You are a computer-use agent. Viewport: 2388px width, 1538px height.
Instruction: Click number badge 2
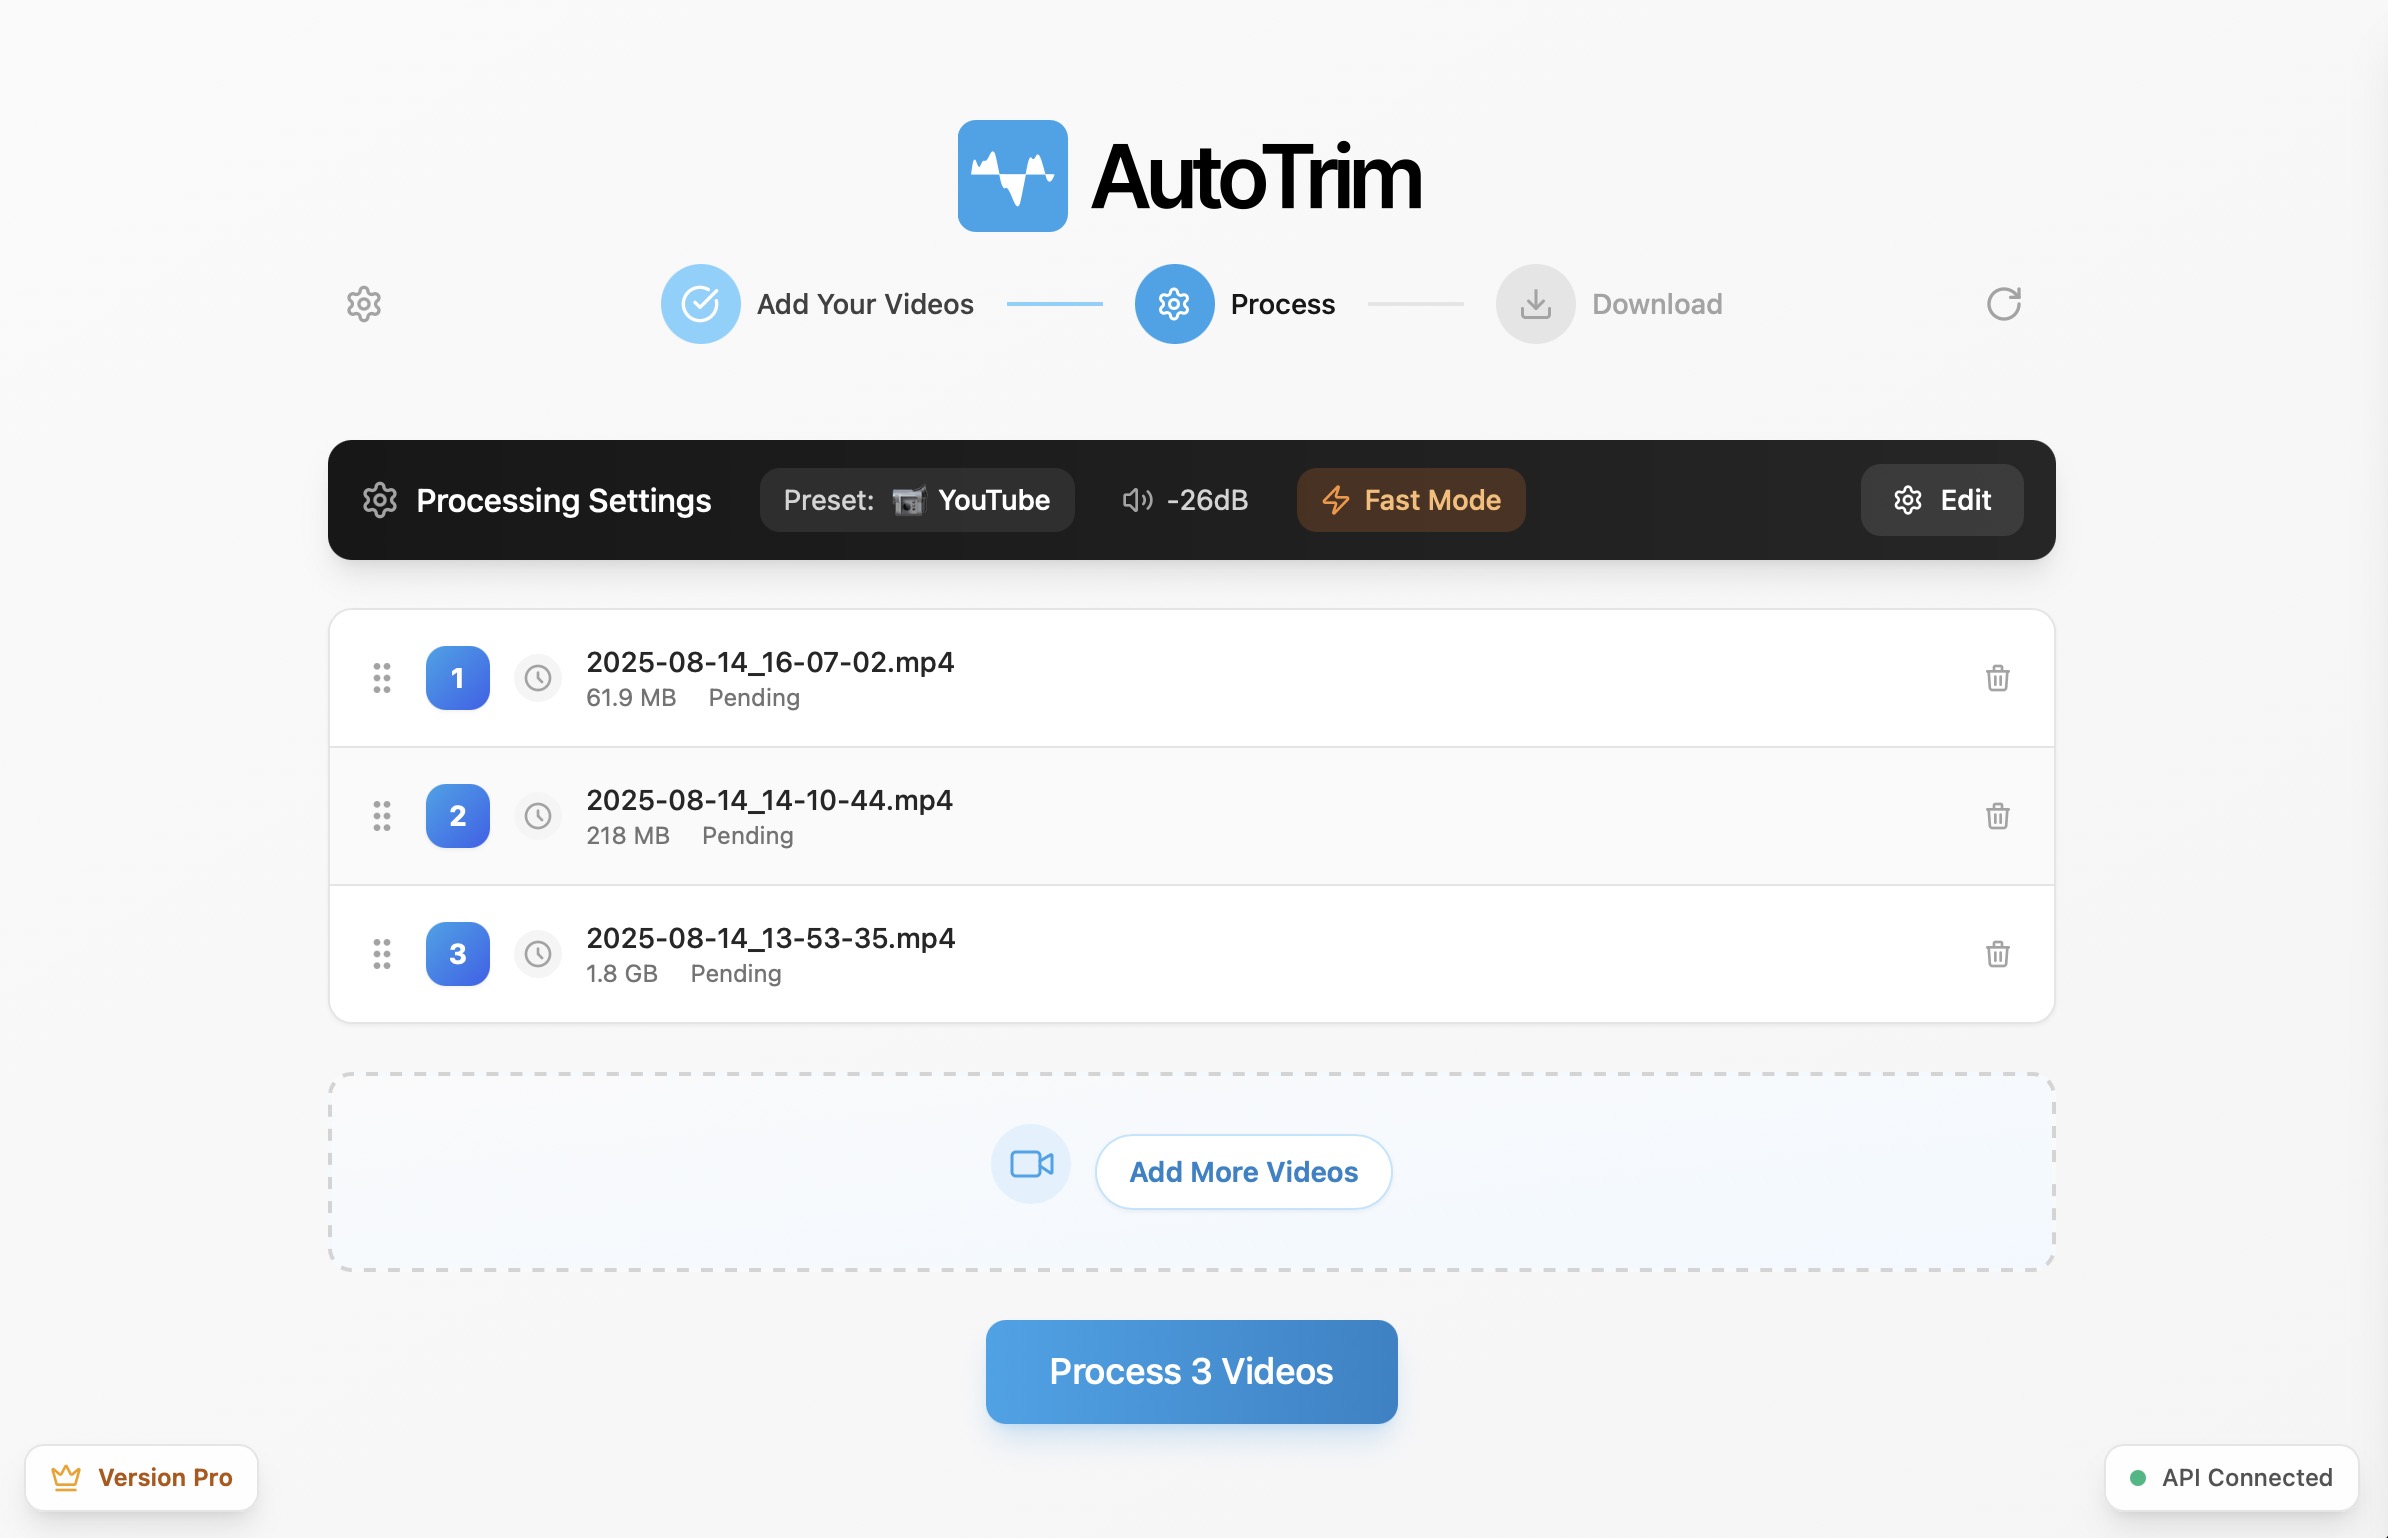click(458, 816)
